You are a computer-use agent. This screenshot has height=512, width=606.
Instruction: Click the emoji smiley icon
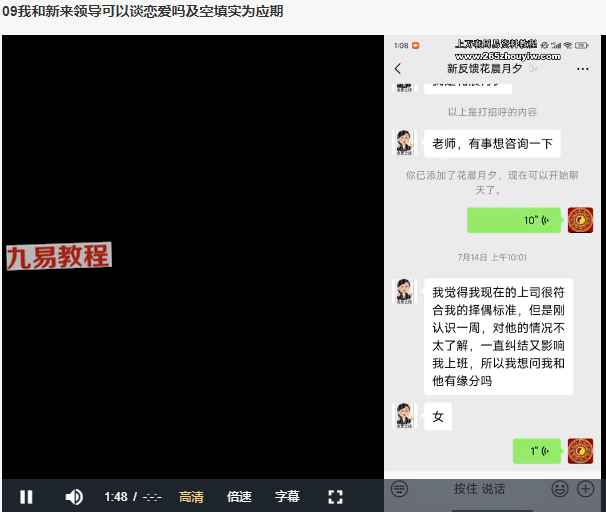(x=560, y=489)
